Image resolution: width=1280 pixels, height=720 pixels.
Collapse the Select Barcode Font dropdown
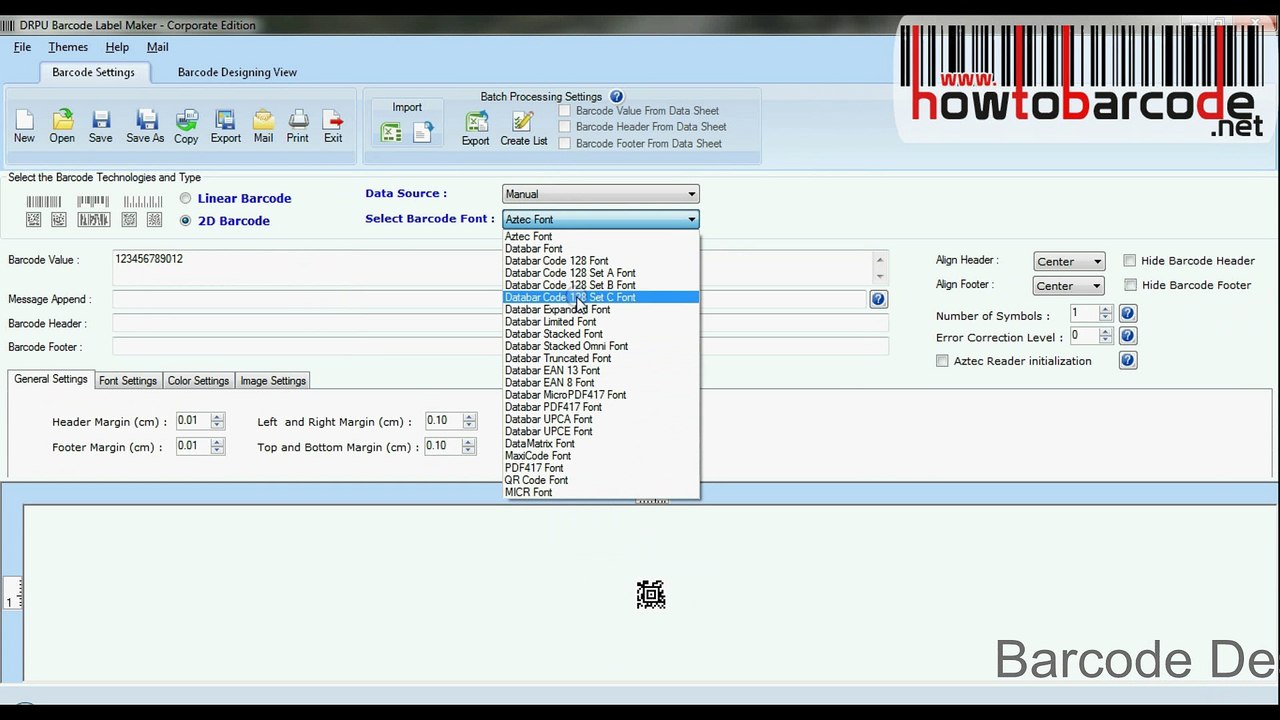[691, 219]
